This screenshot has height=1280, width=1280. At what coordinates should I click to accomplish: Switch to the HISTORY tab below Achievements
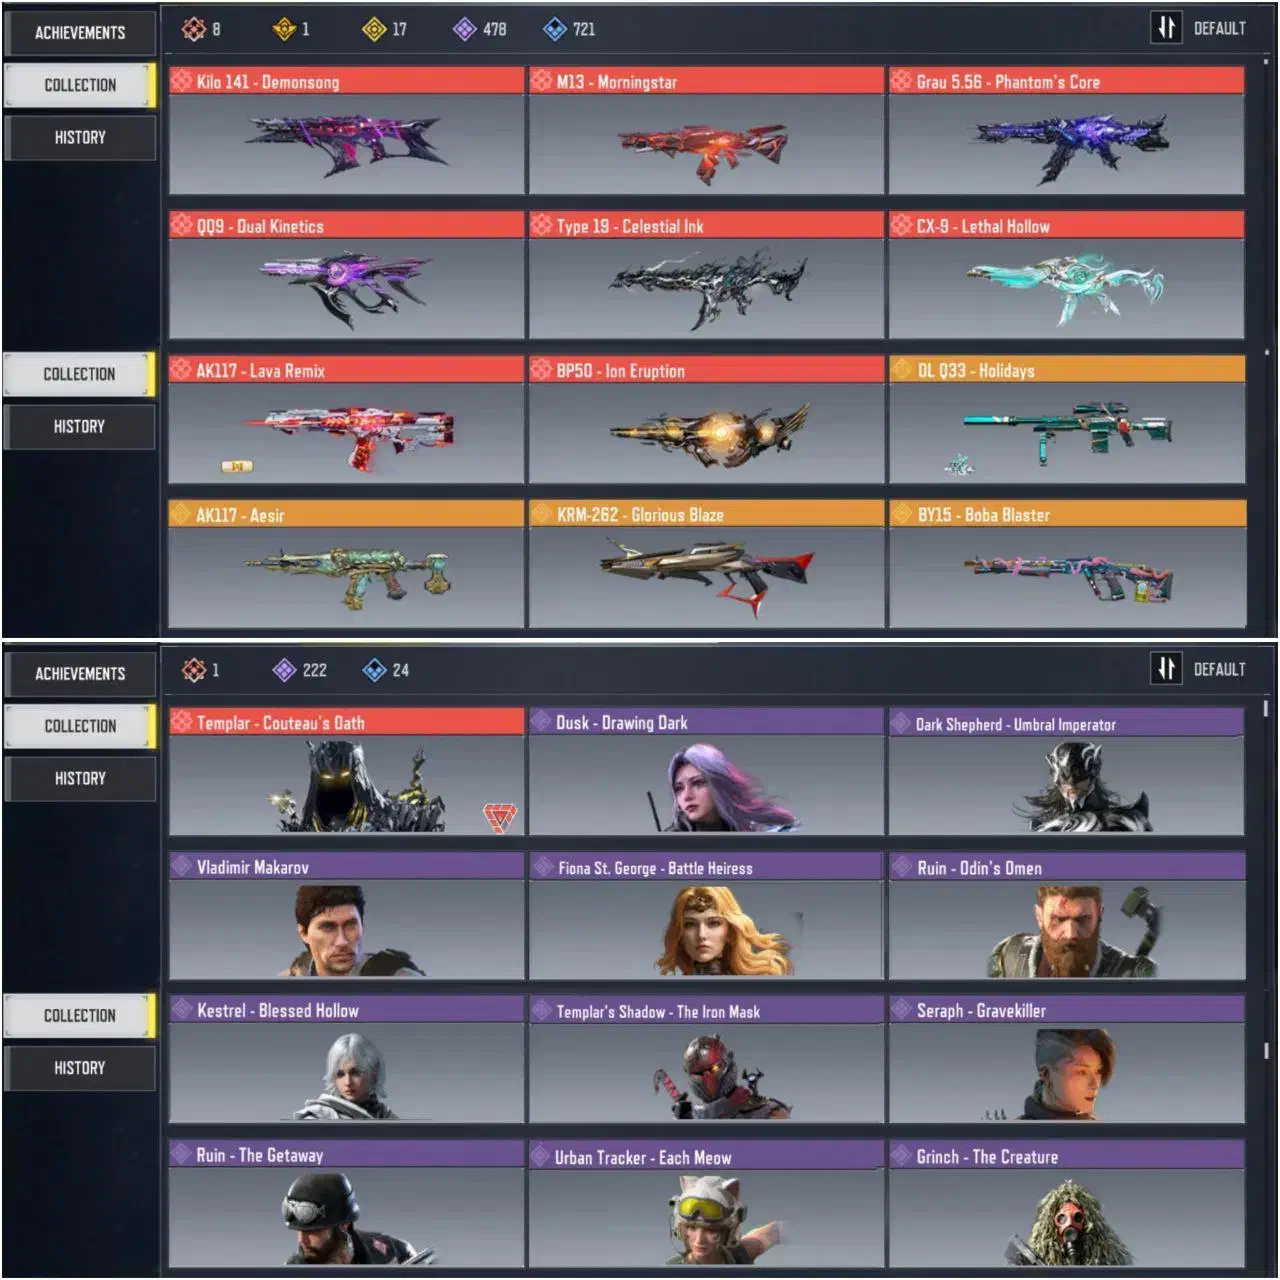coord(80,138)
